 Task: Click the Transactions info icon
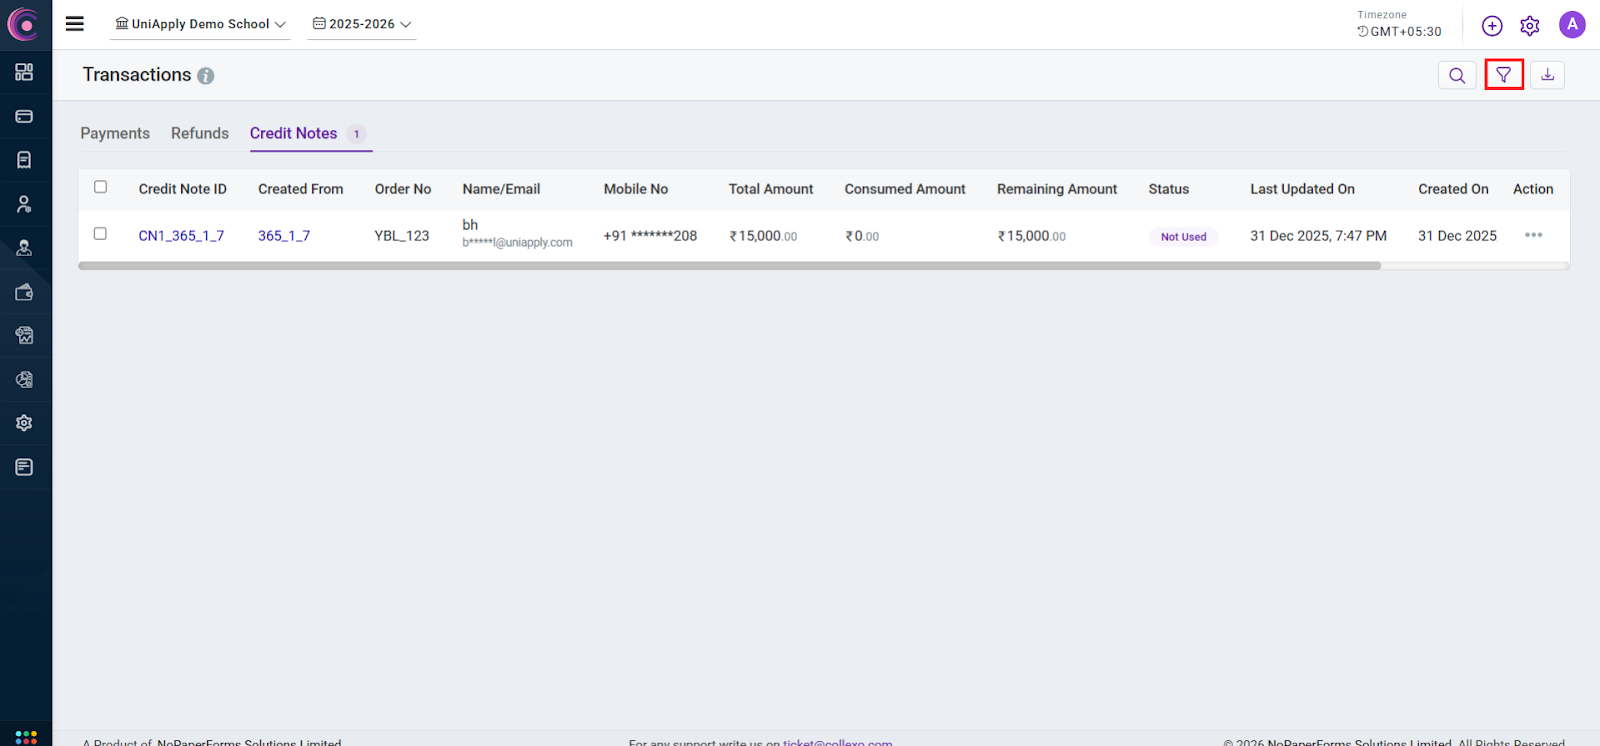point(205,76)
